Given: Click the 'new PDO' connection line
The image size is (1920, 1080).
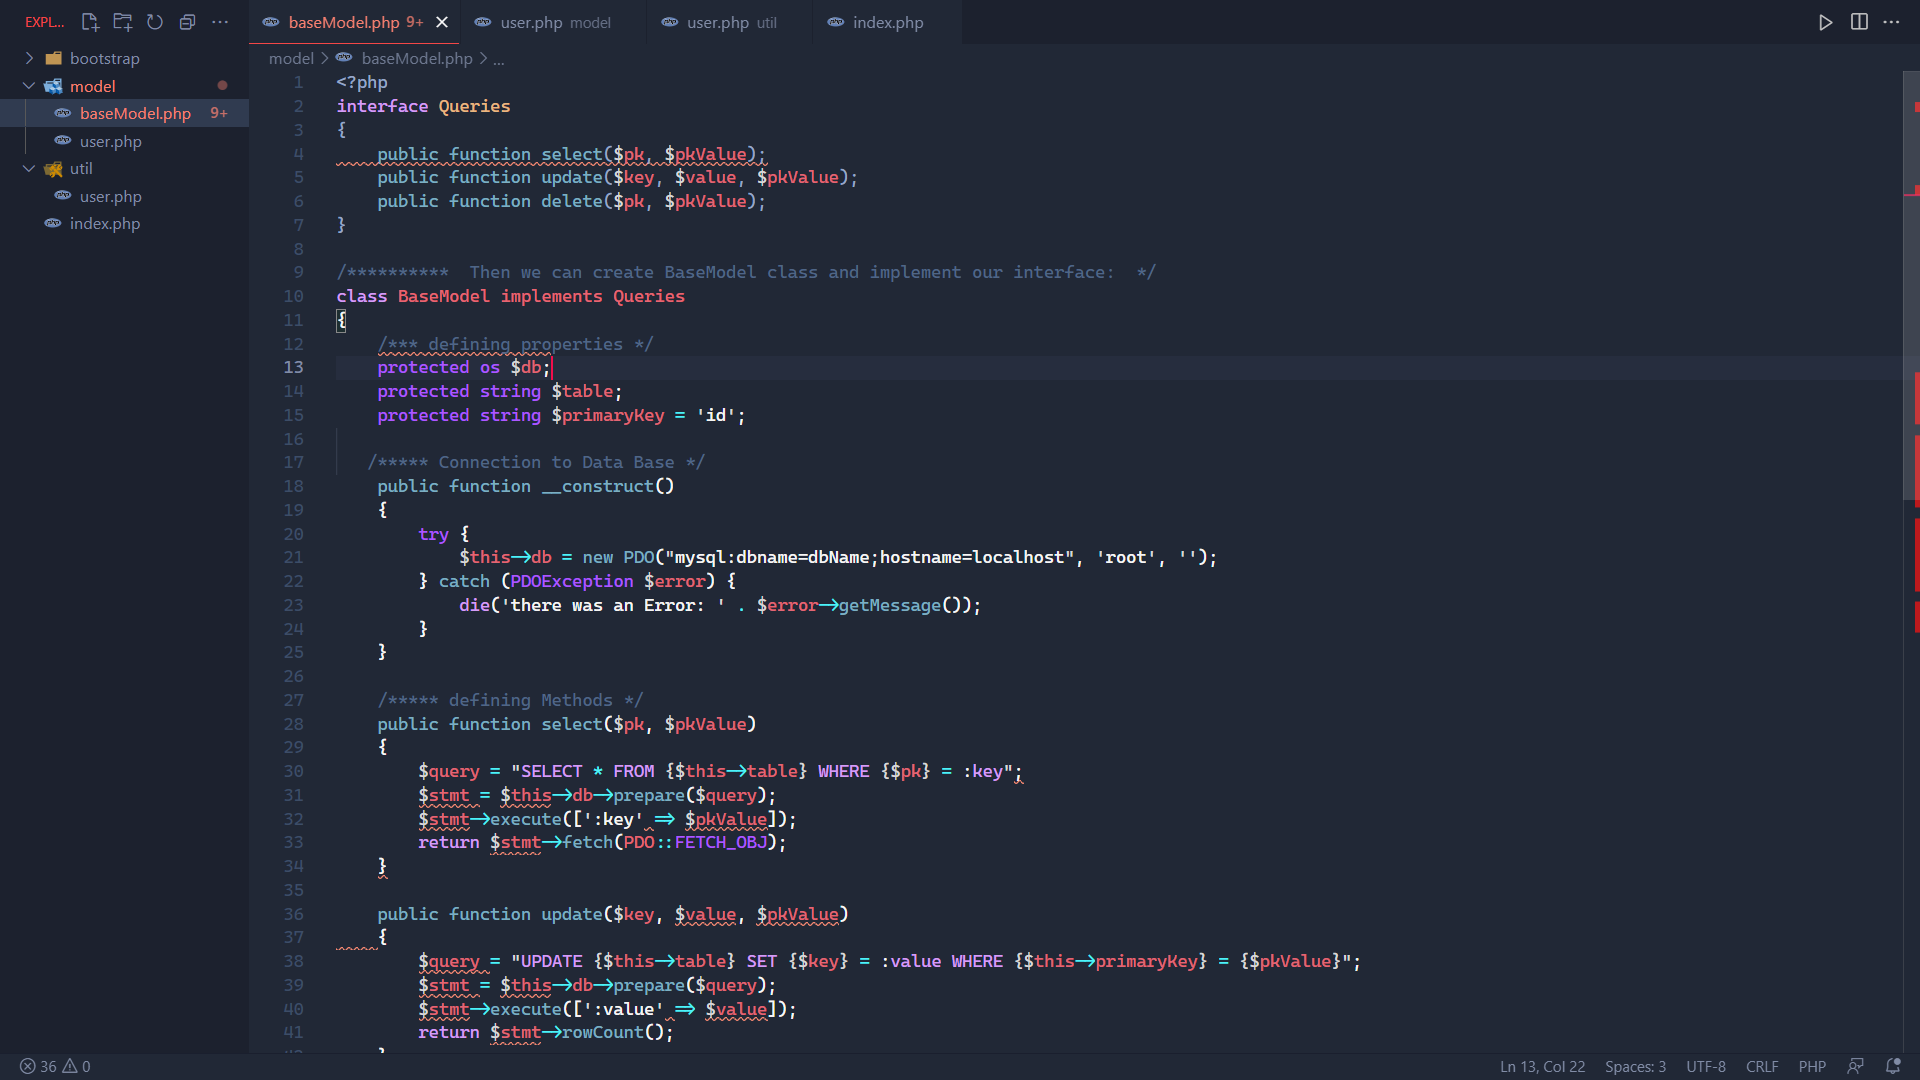Looking at the screenshot, I should (838, 557).
